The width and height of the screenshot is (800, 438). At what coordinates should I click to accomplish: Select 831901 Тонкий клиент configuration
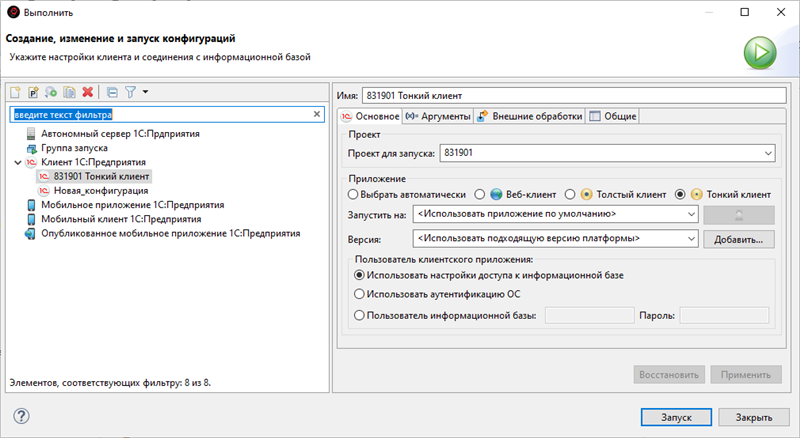101,177
